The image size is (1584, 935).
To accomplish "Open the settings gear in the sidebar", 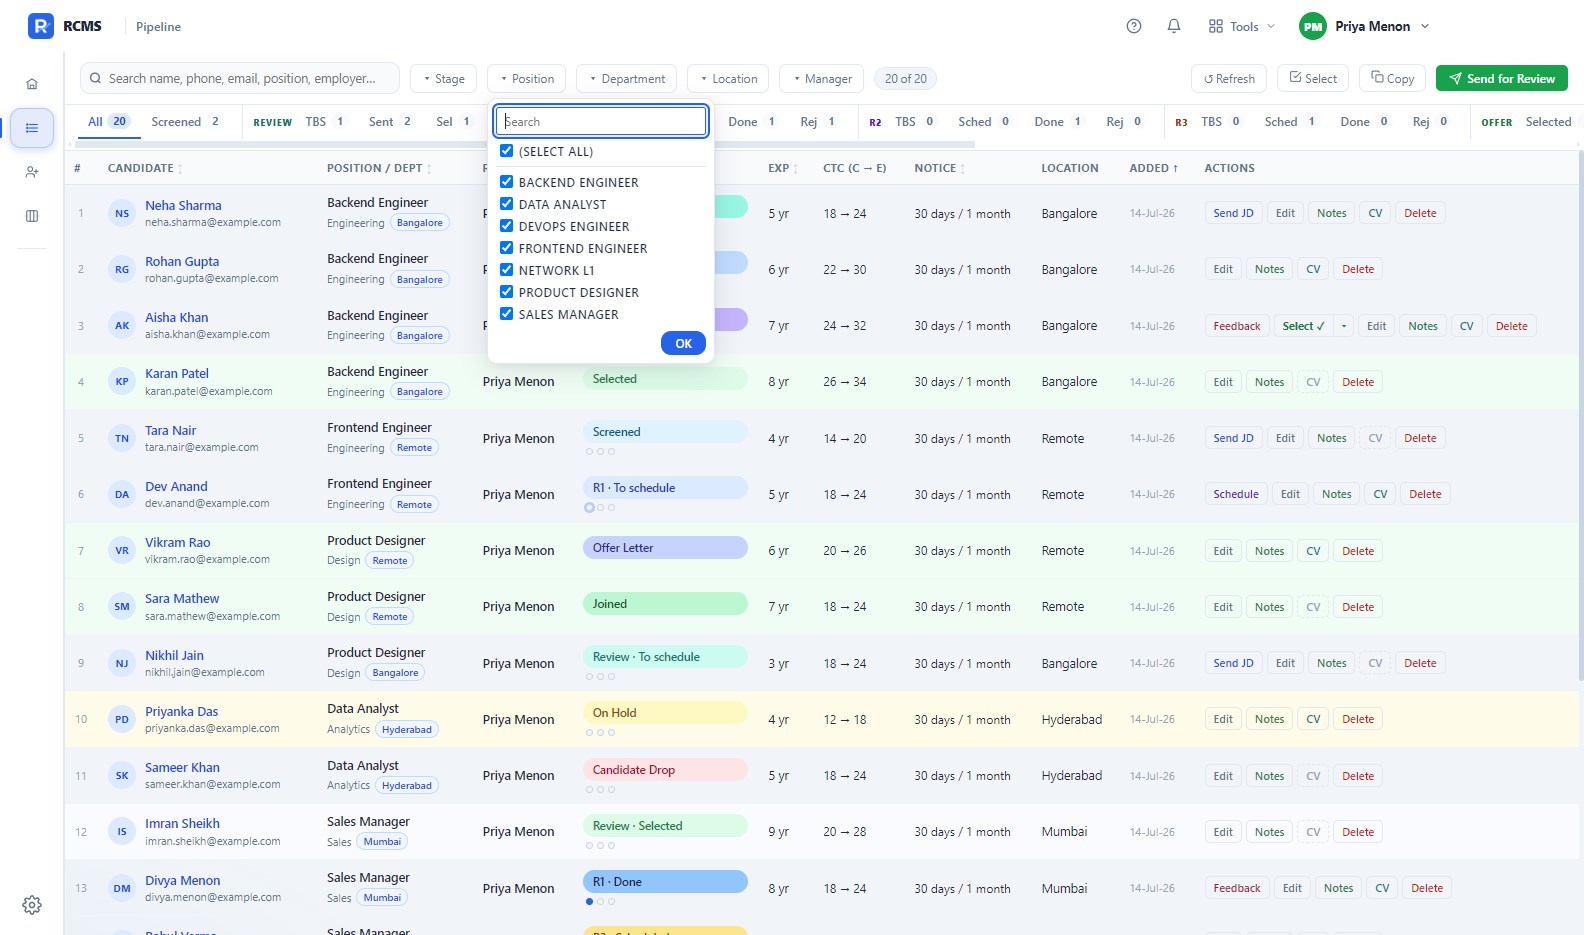I will [32, 905].
